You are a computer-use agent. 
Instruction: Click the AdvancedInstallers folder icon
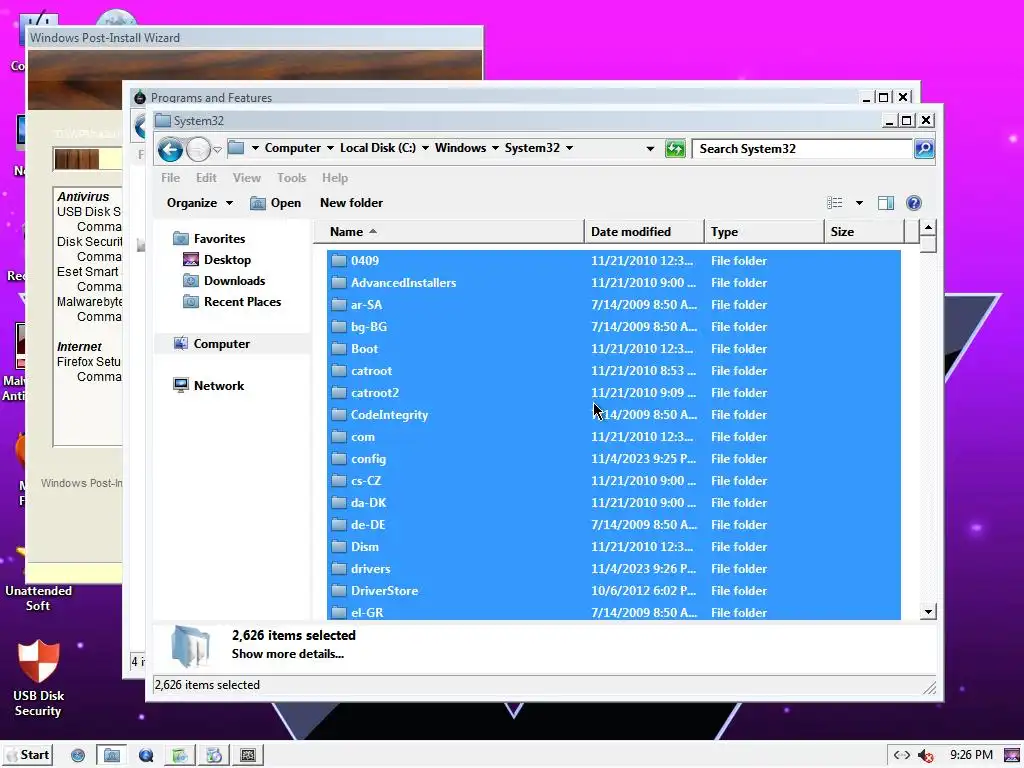338,283
